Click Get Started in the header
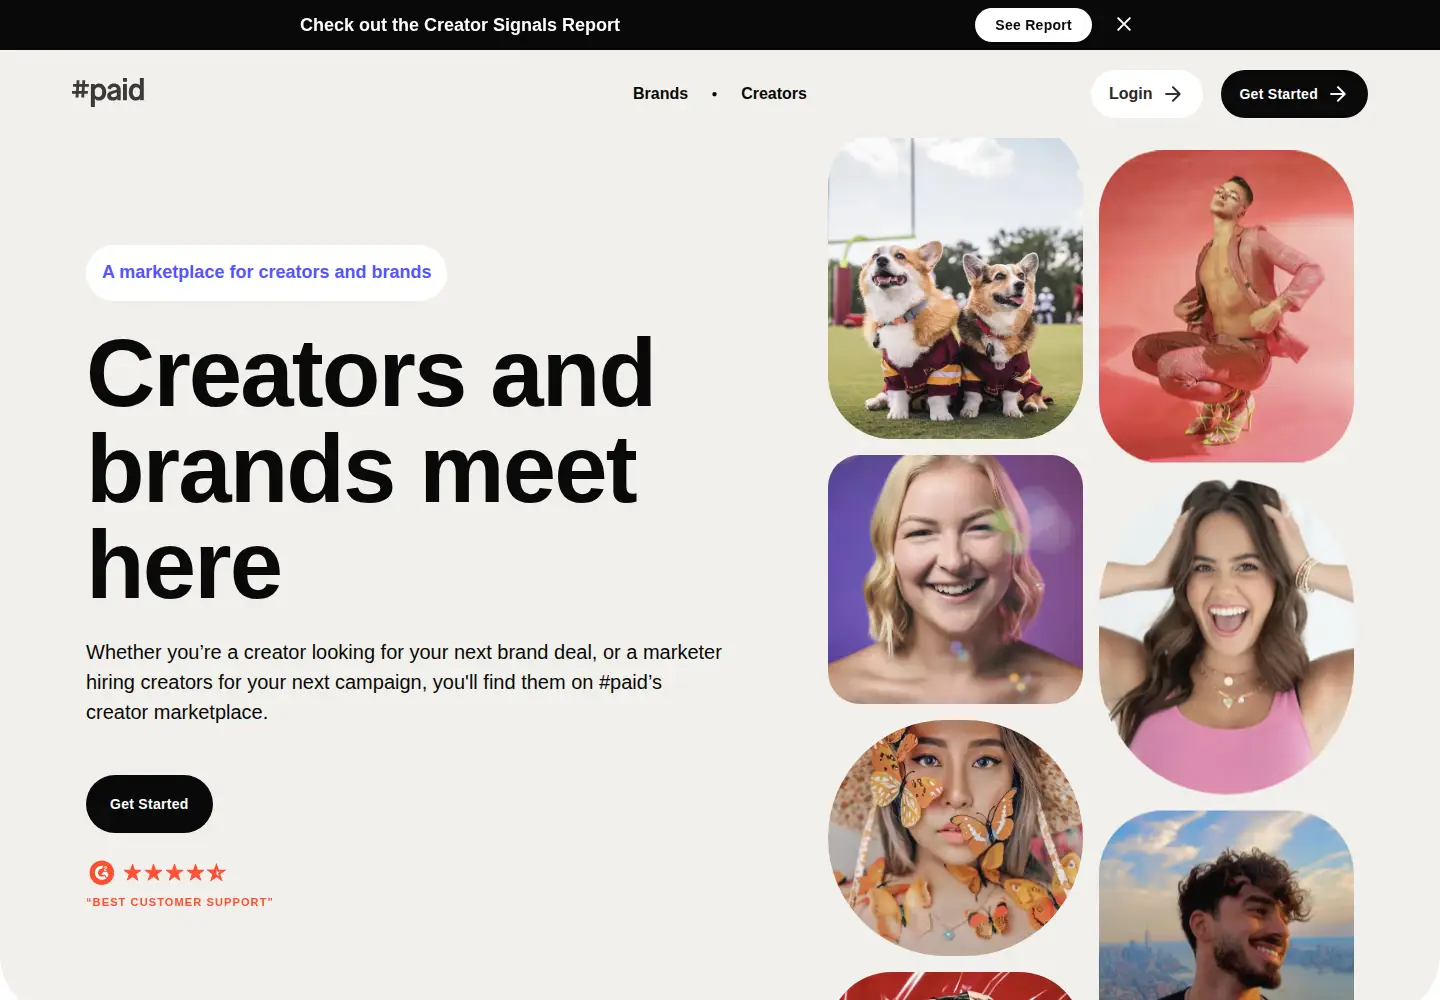Viewport: 1440px width, 1000px height. pos(1294,94)
